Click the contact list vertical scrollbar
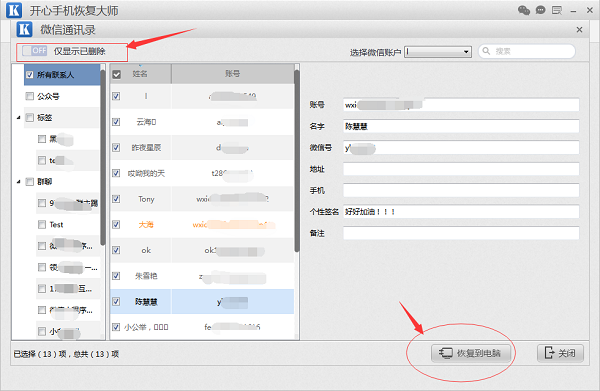Image resolution: width=600 pixels, height=391 pixels. 297,161
